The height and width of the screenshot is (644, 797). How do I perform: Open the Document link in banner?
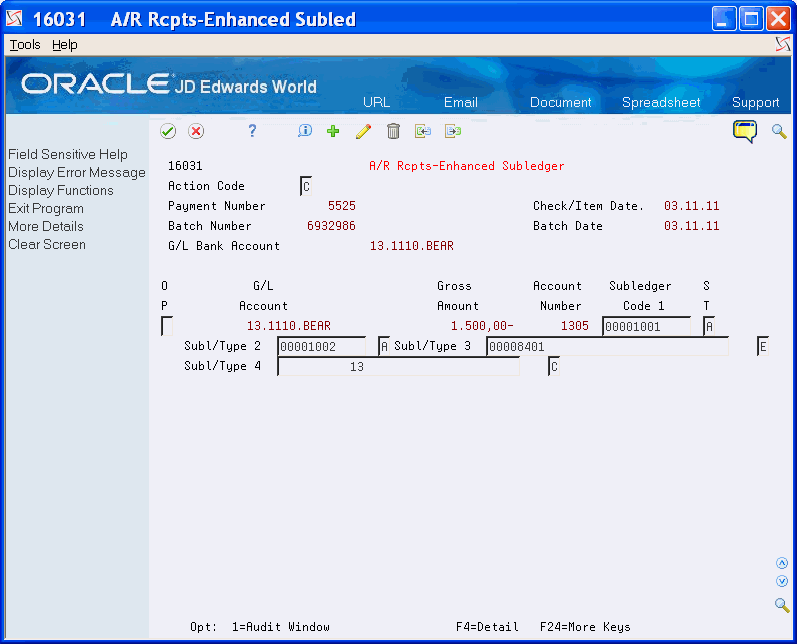pos(561,102)
